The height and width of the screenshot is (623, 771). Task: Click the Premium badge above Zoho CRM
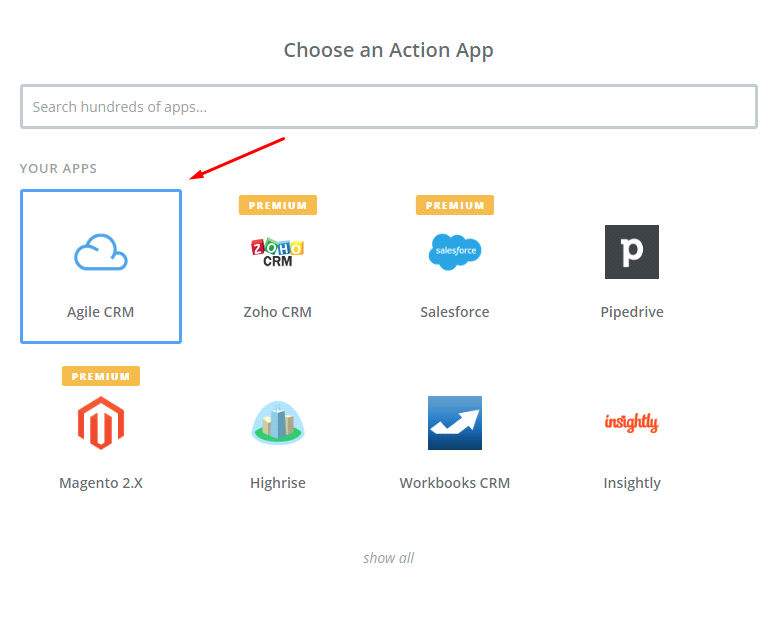[277, 205]
